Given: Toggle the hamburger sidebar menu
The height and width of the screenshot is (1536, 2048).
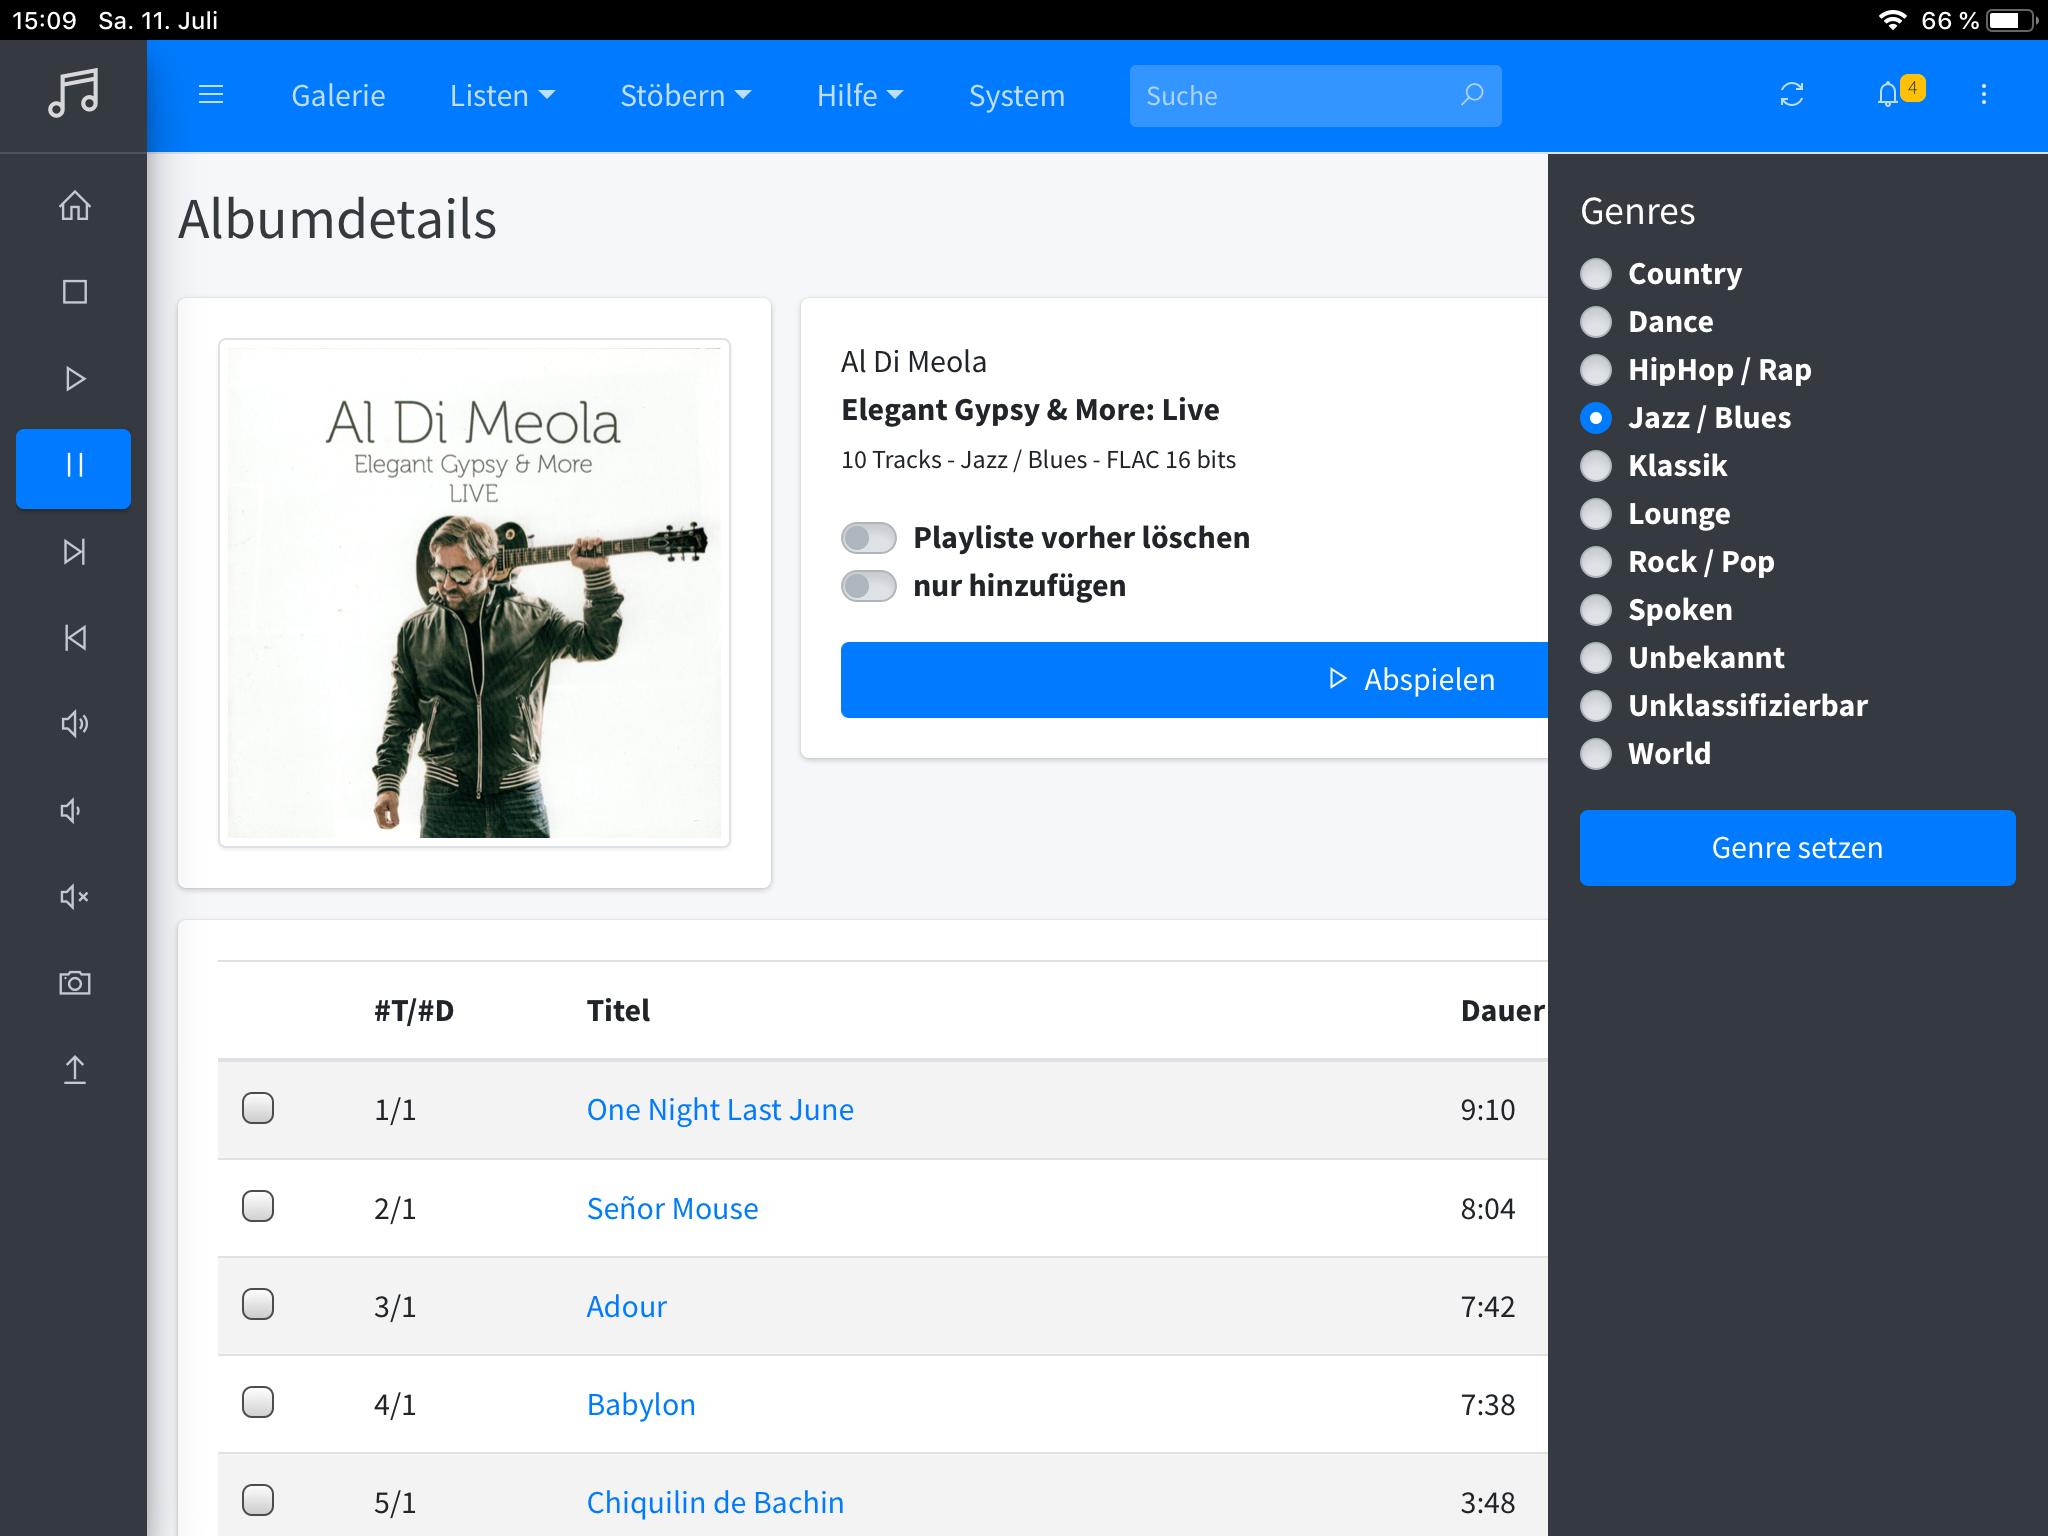Looking at the screenshot, I should pyautogui.click(x=211, y=95).
